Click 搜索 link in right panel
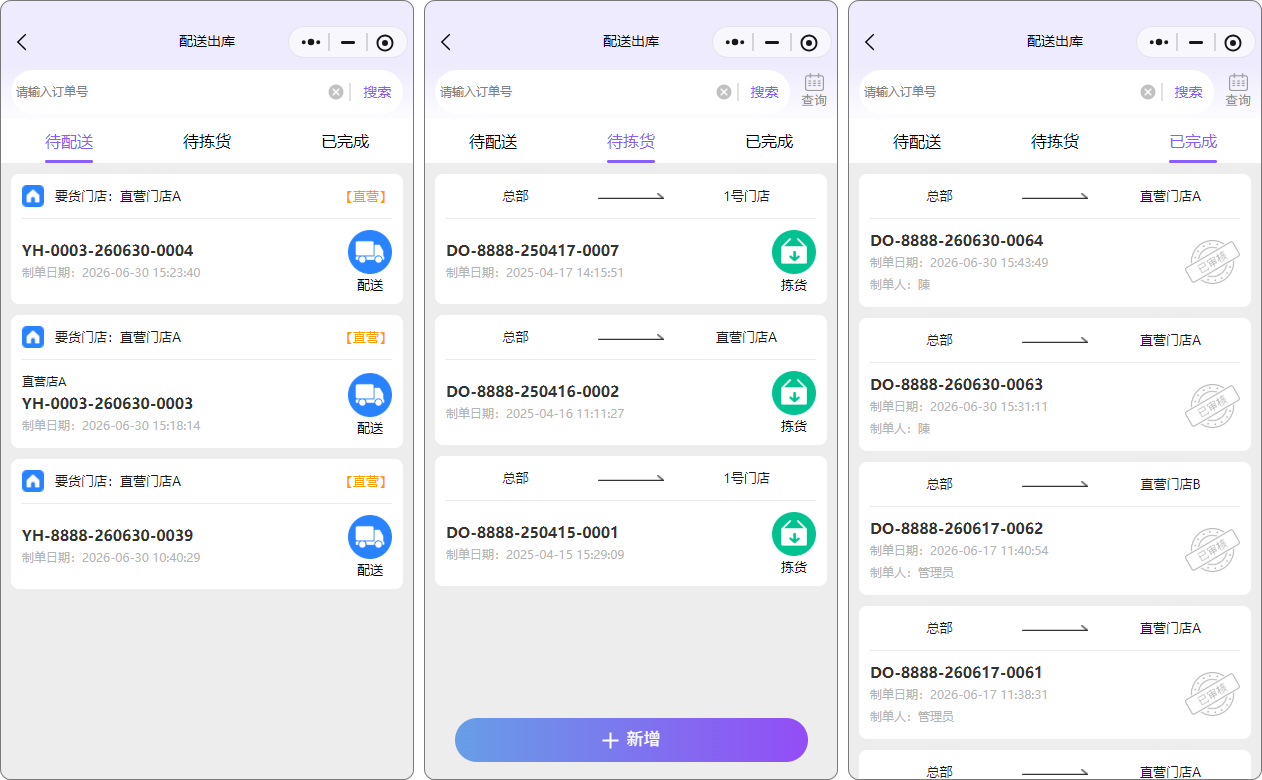The image size is (1262, 780). point(1188,92)
